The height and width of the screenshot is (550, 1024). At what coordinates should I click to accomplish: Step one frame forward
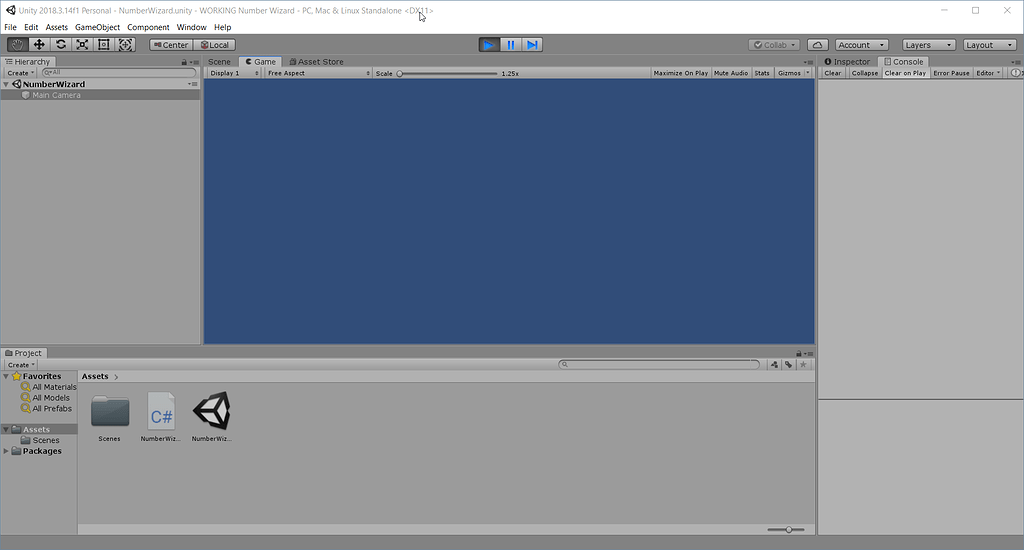532,44
